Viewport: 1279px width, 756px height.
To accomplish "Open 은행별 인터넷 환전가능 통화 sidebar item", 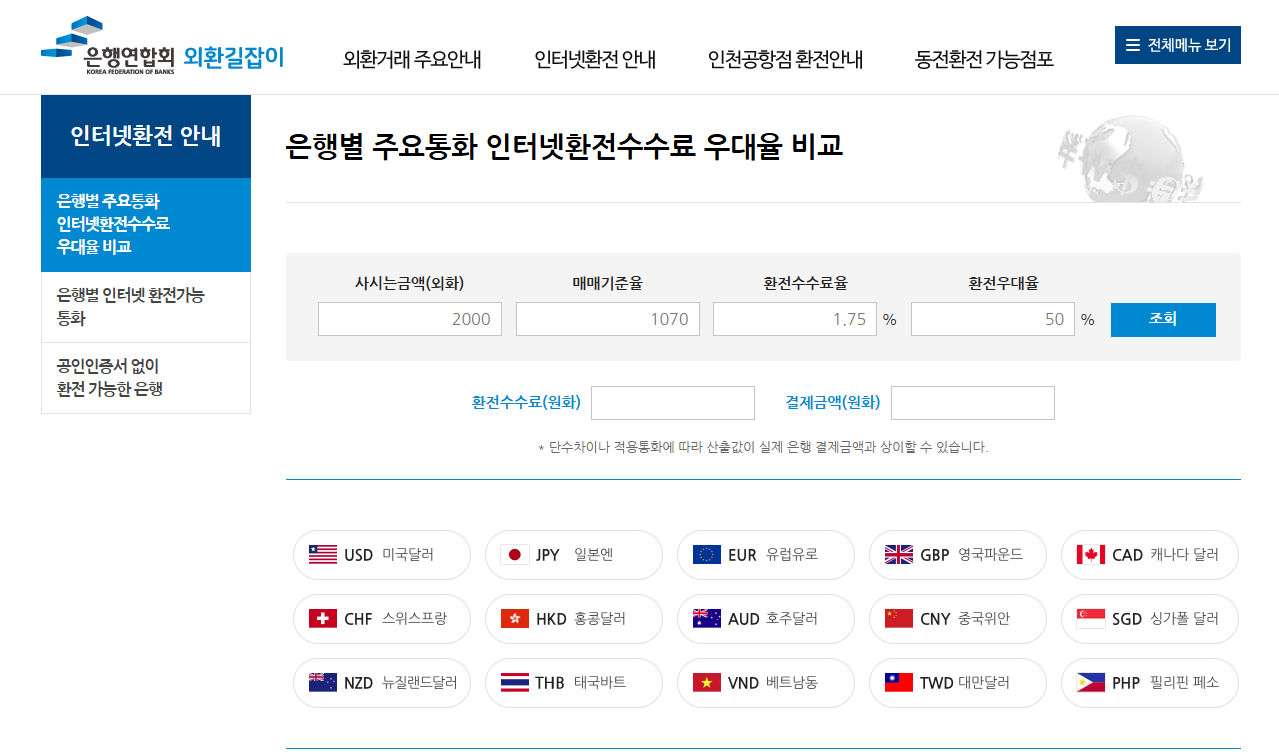I will [146, 307].
